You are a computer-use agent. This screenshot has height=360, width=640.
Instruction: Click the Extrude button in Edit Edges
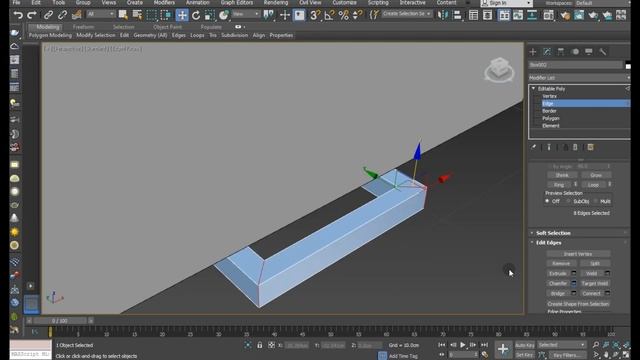pos(558,273)
